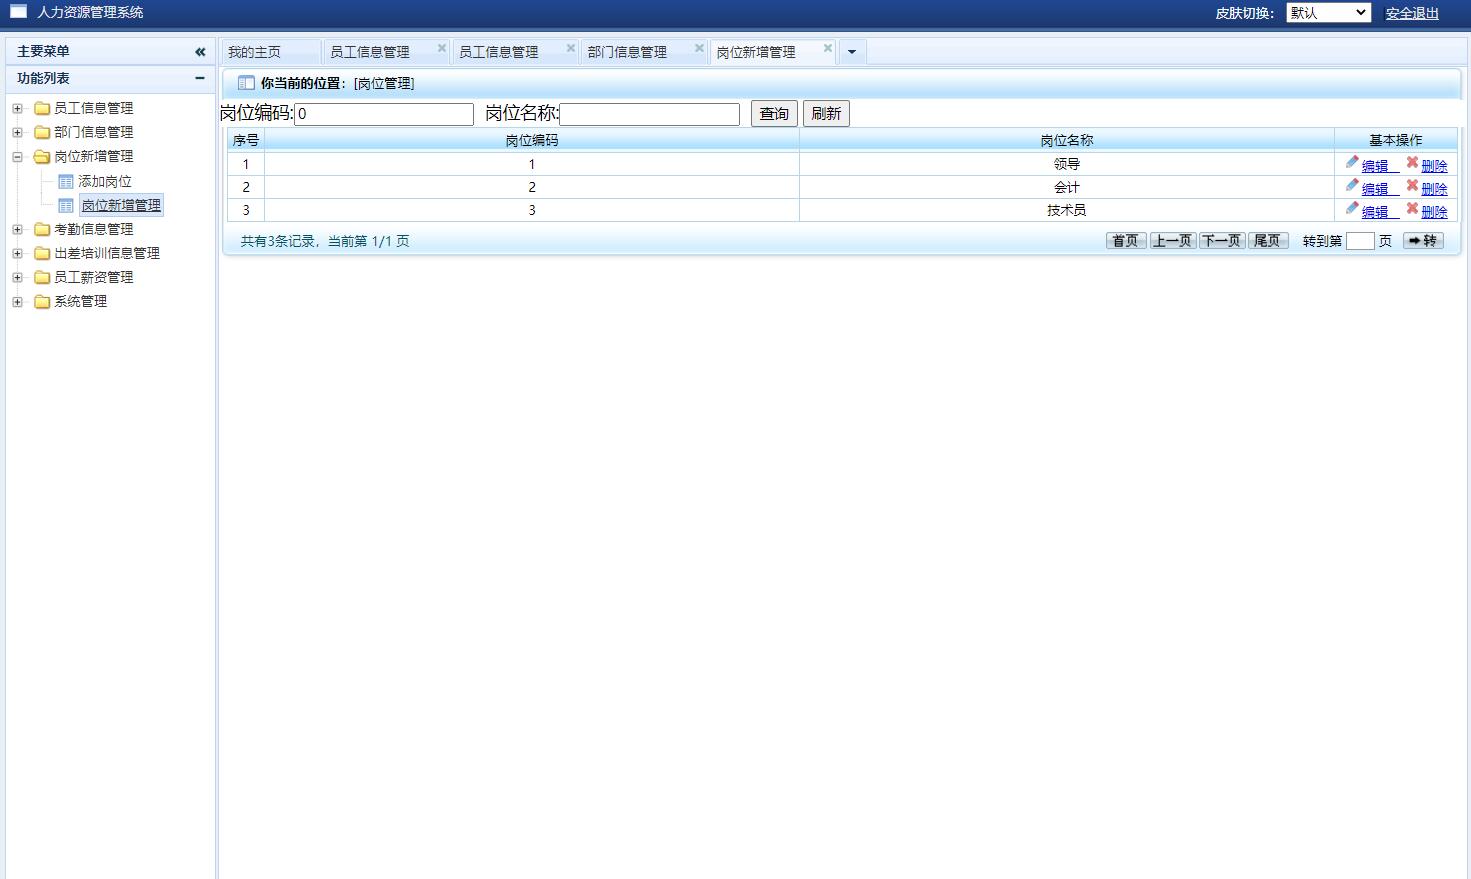This screenshot has height=879, width=1471.
Task: Click the 查询 search button
Action: 774,114
